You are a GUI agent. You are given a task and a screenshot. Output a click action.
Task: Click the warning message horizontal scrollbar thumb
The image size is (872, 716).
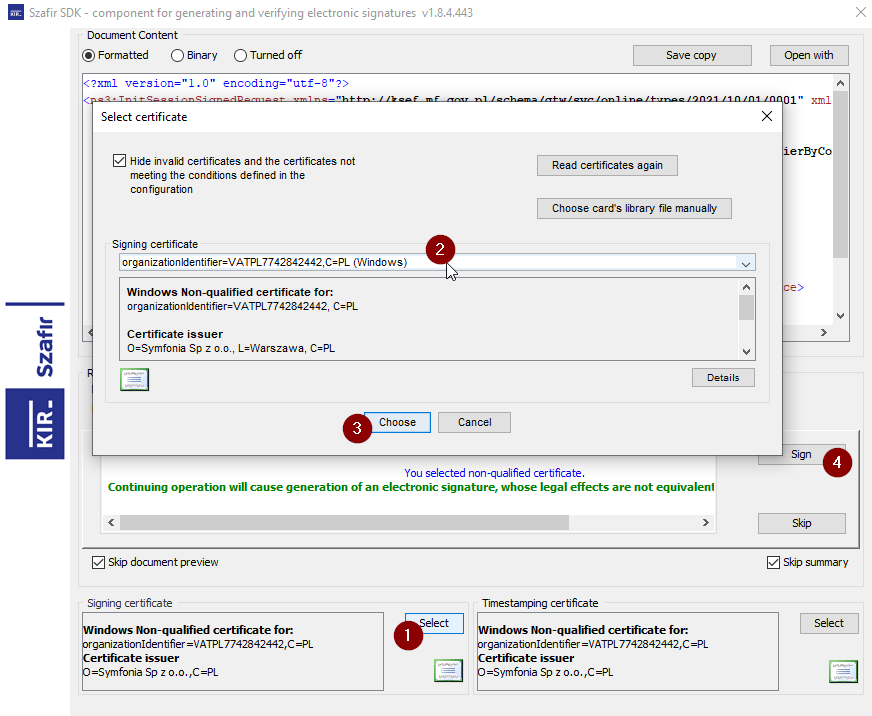[x=344, y=522]
